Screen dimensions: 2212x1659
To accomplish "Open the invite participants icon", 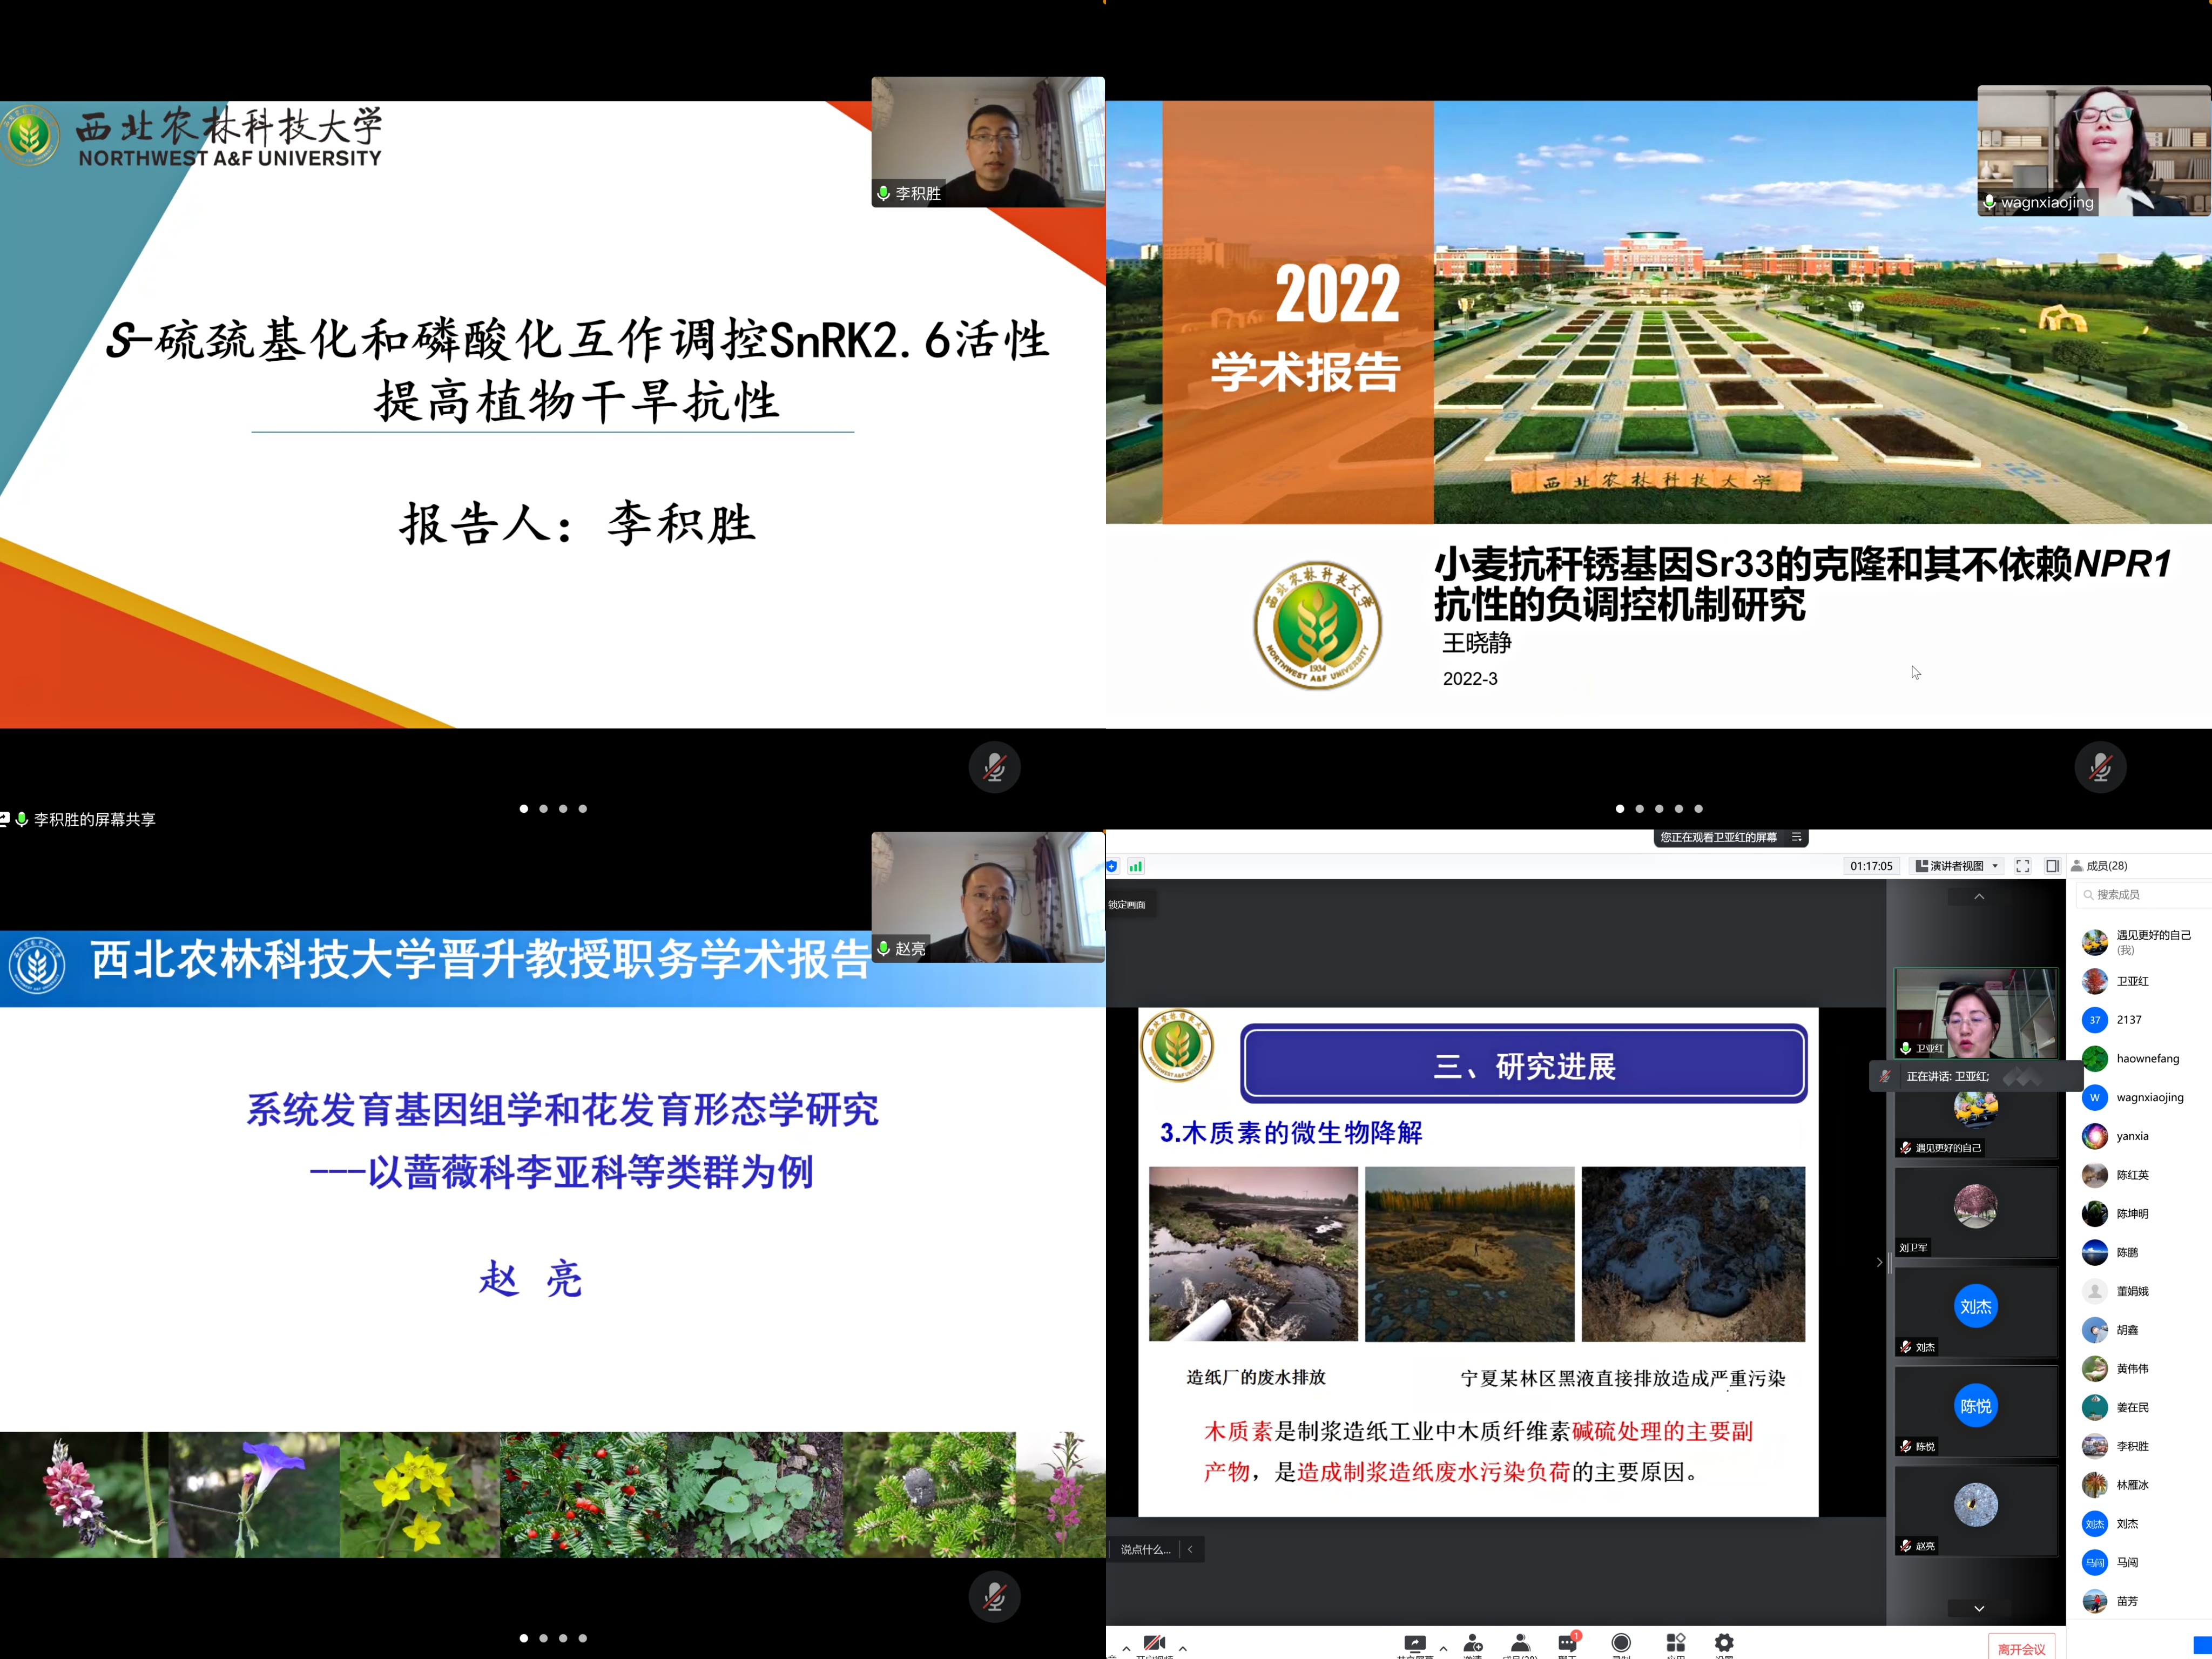I will click(x=1472, y=1643).
